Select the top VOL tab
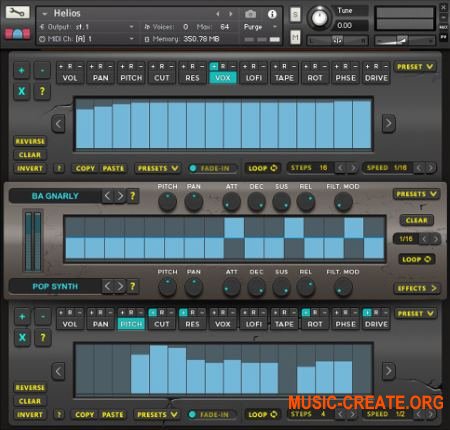 pos(70,78)
